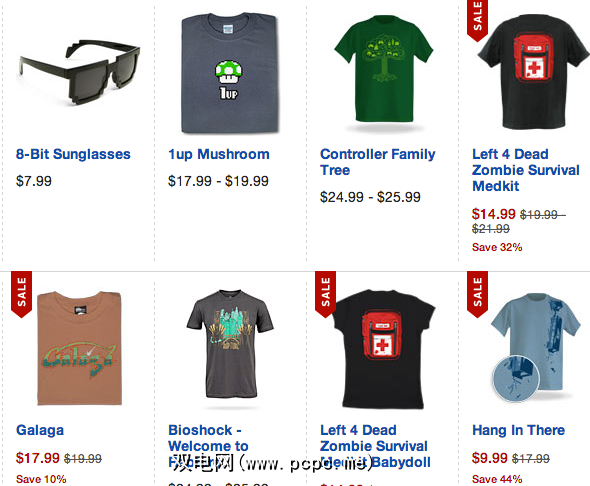
Task: Click the SALE ribbon on Medkit shirt
Action: 477,20
